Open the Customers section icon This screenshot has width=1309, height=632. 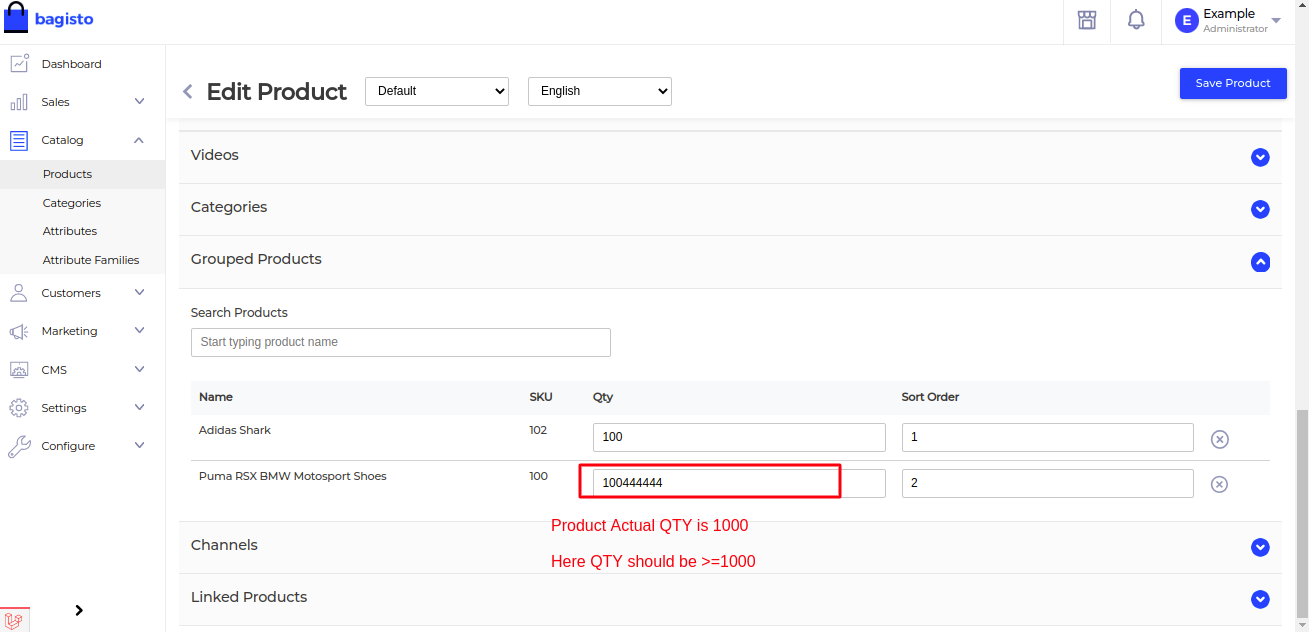click(x=21, y=292)
